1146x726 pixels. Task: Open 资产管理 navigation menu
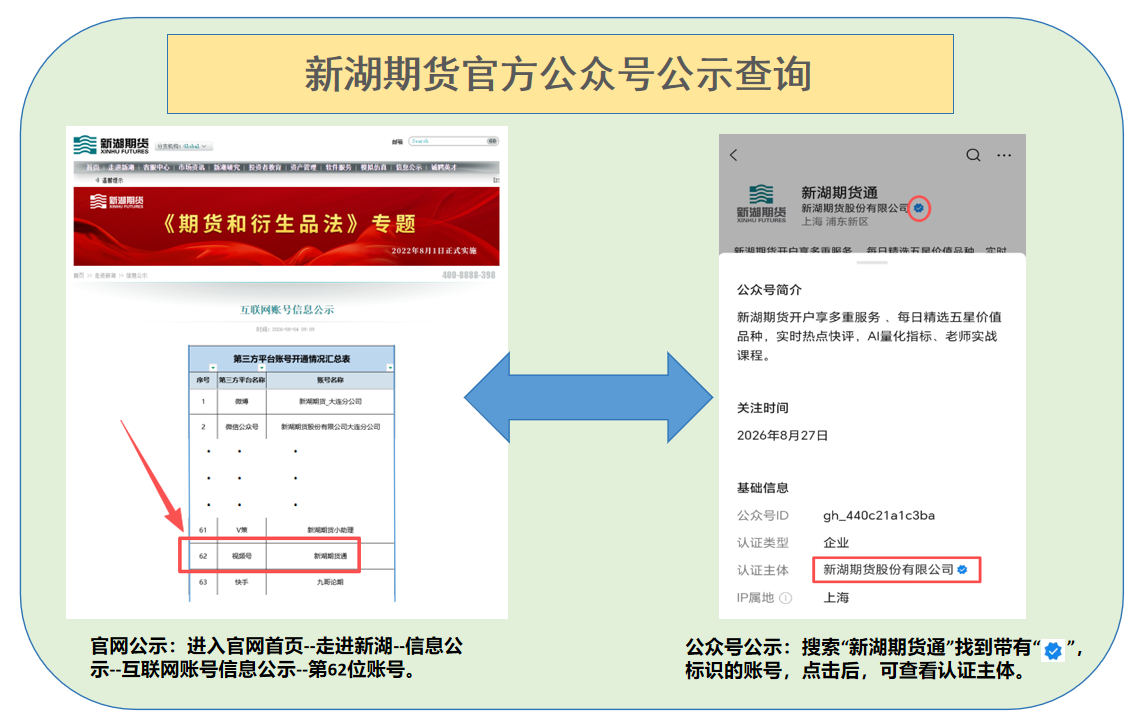(x=303, y=167)
